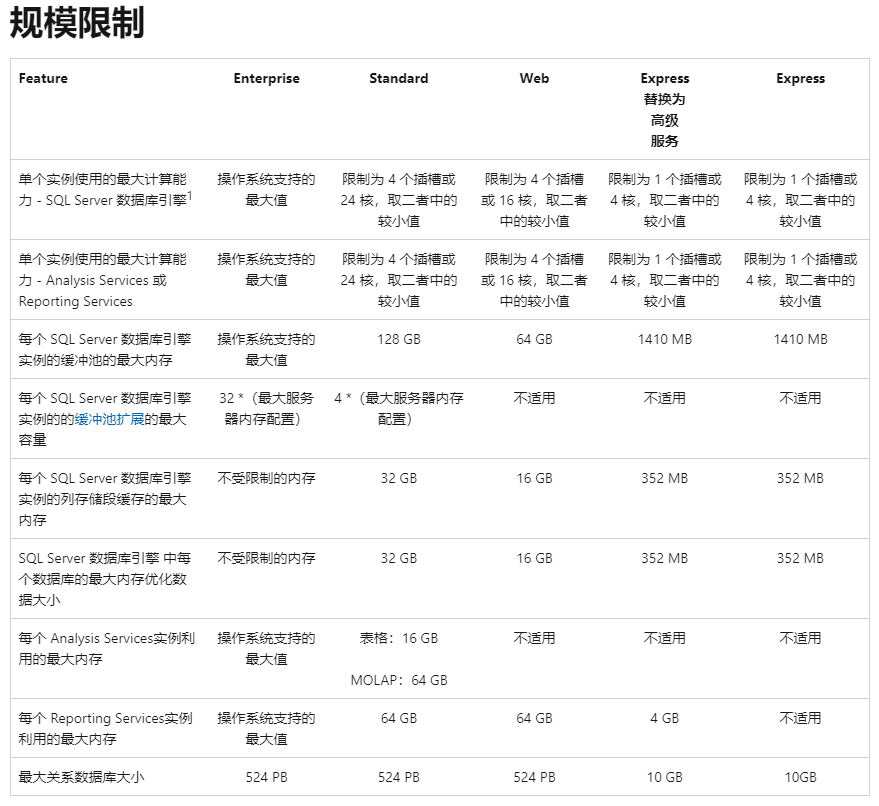Select Express 高级服务 "352 MB" in 列存储段缓存 row

(x=665, y=479)
